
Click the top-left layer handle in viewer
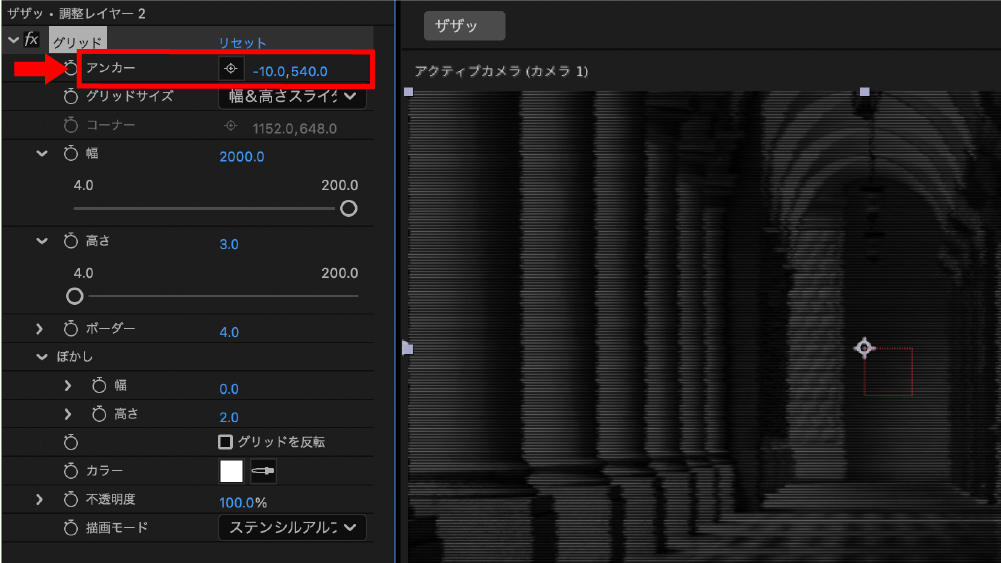(409, 92)
